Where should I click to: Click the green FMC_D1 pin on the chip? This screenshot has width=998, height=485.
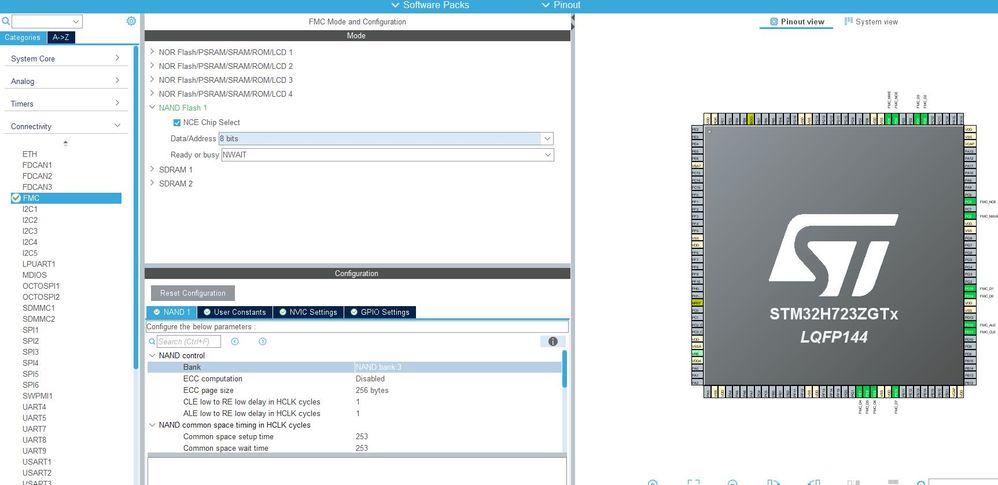969,288
